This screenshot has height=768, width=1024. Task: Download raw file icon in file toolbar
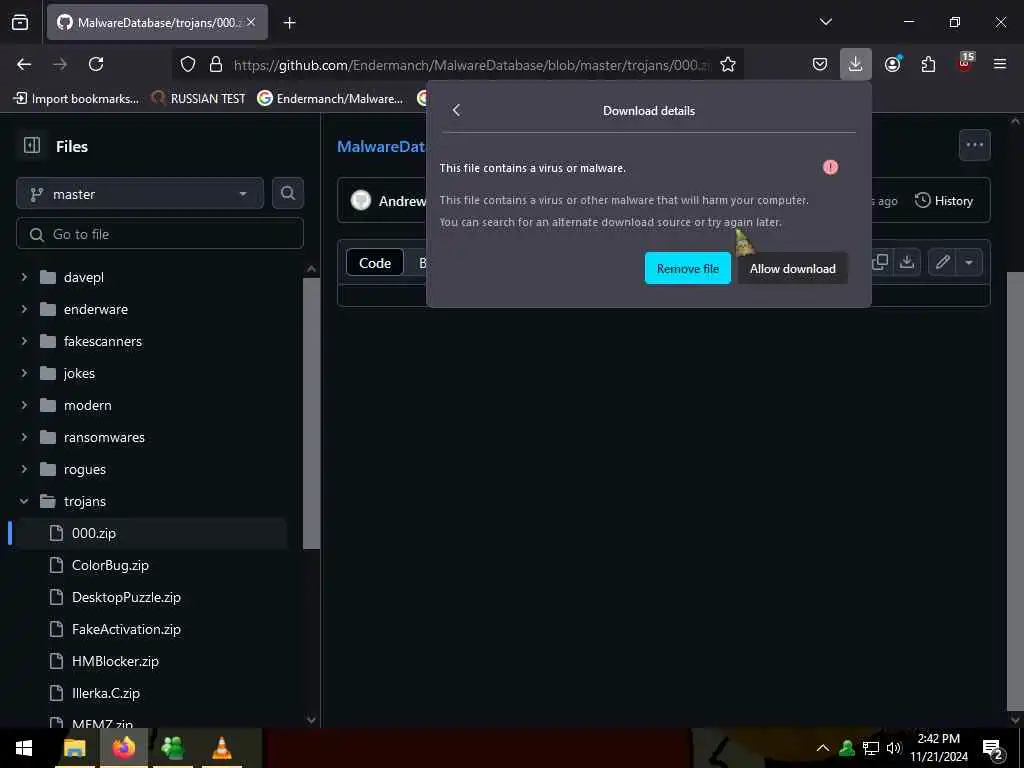coord(906,263)
